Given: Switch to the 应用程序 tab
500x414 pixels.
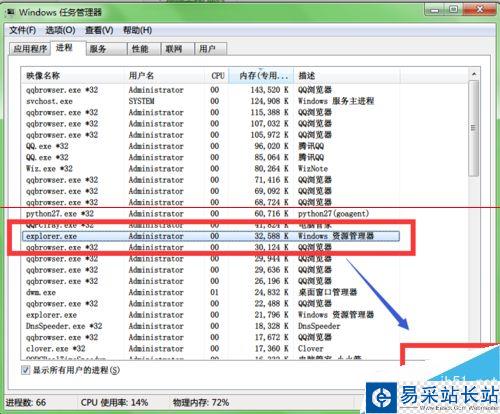Looking at the screenshot, I should pos(30,49).
